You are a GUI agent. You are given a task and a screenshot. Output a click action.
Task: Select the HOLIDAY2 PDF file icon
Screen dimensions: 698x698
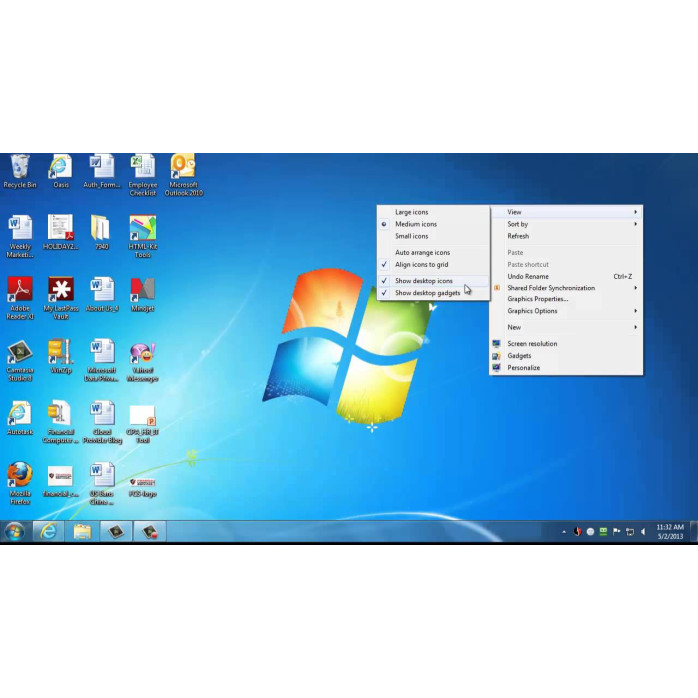pos(61,232)
